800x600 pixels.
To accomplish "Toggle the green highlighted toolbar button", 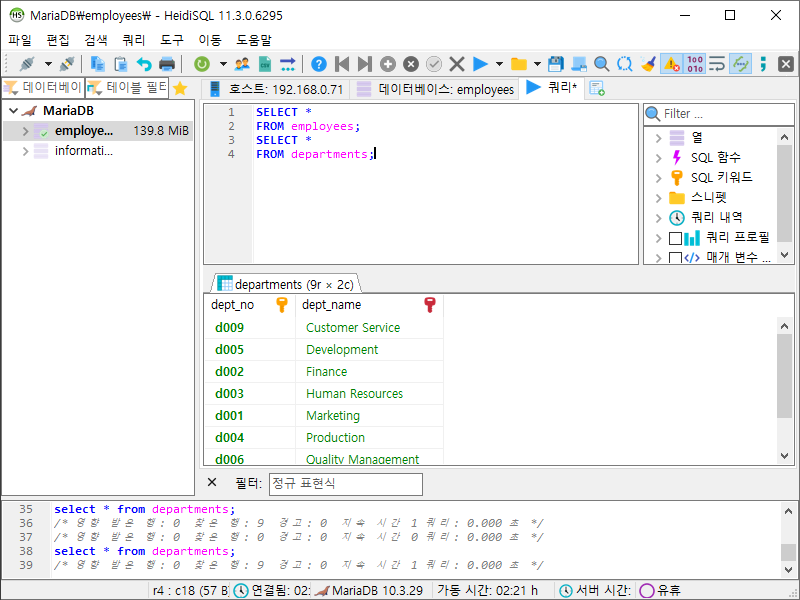I will coord(740,64).
